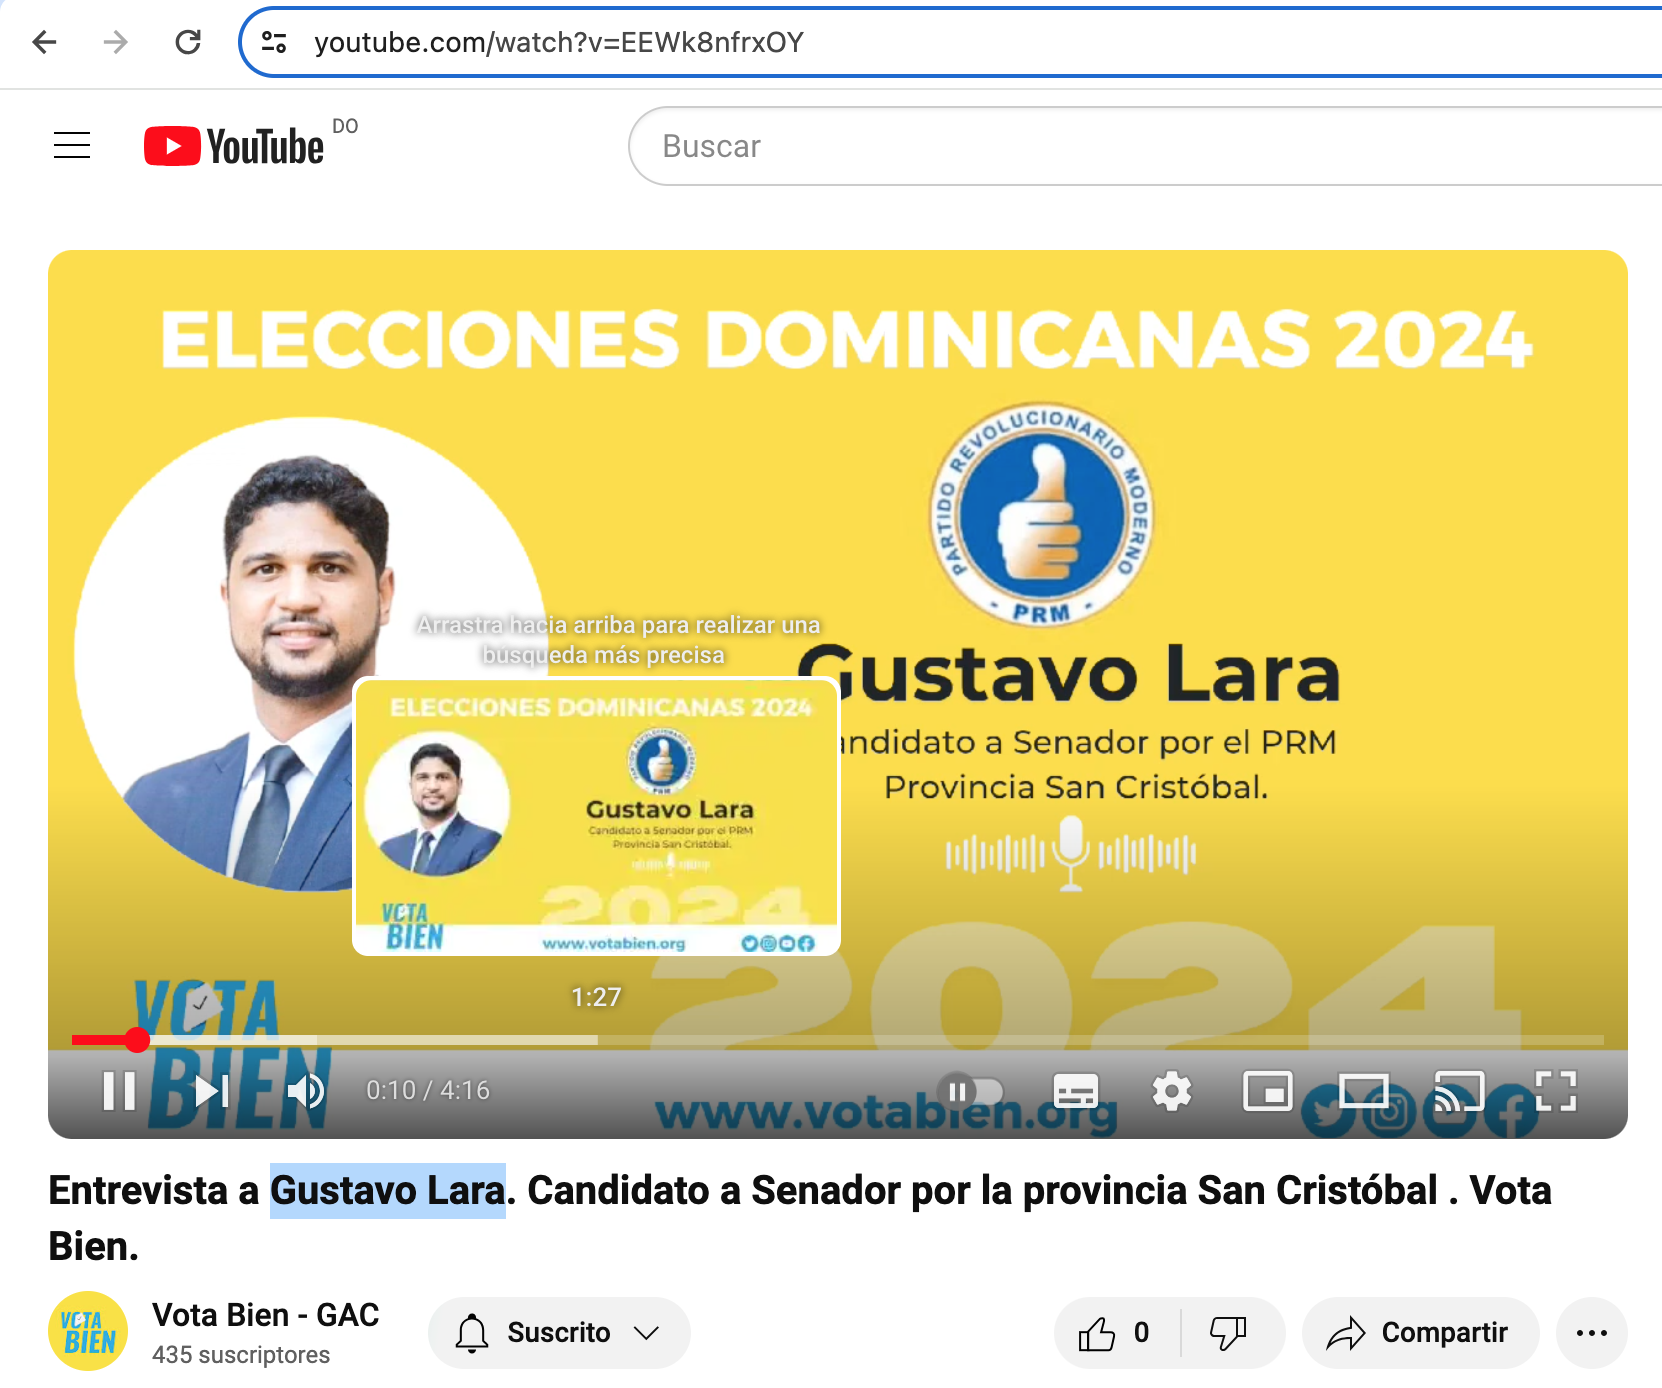
Task: Go forward with the browser forward arrow
Action: [116, 42]
